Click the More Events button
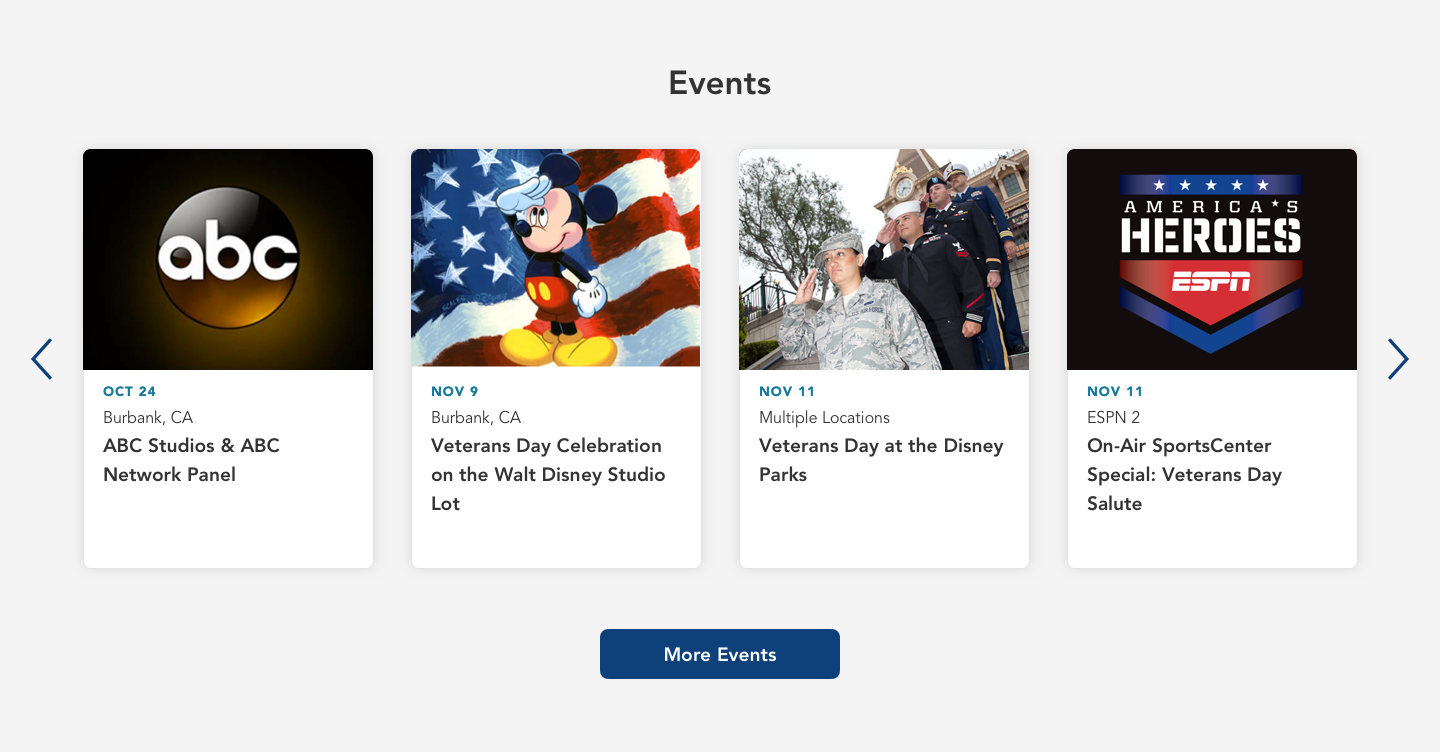This screenshot has width=1440, height=752. [x=720, y=654]
